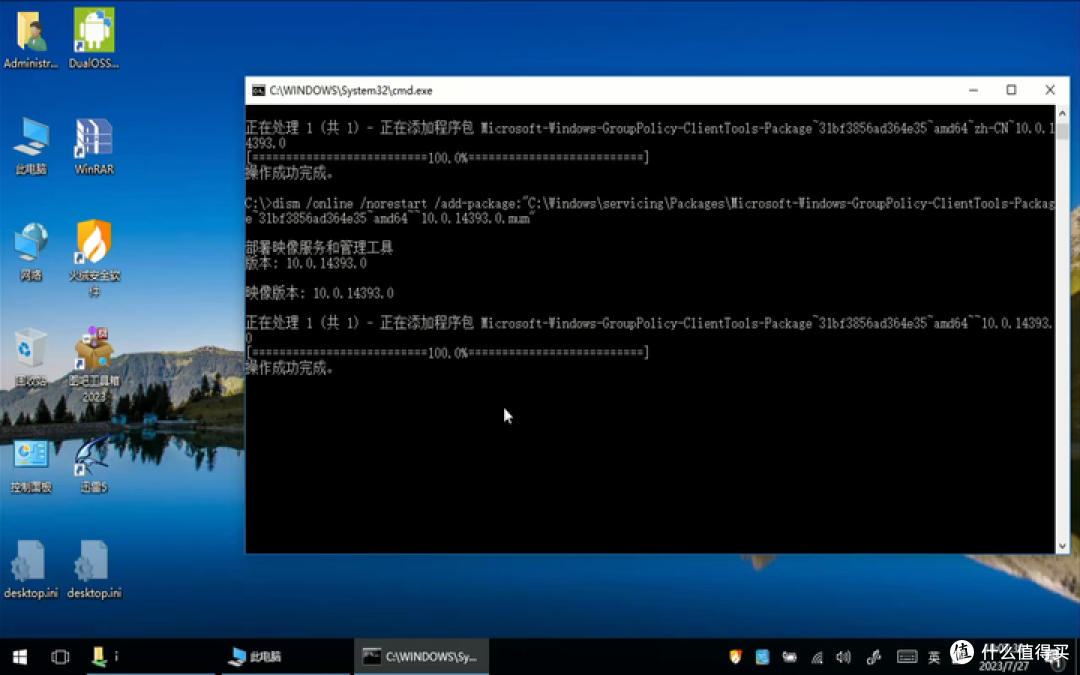Launch the DualOSS Android shortcut

(94, 39)
